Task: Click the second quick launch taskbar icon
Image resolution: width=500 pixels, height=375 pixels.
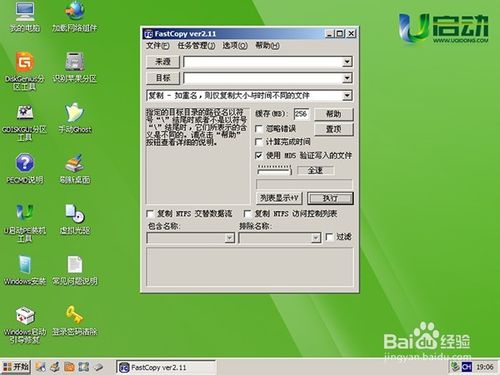Action: tap(55, 367)
